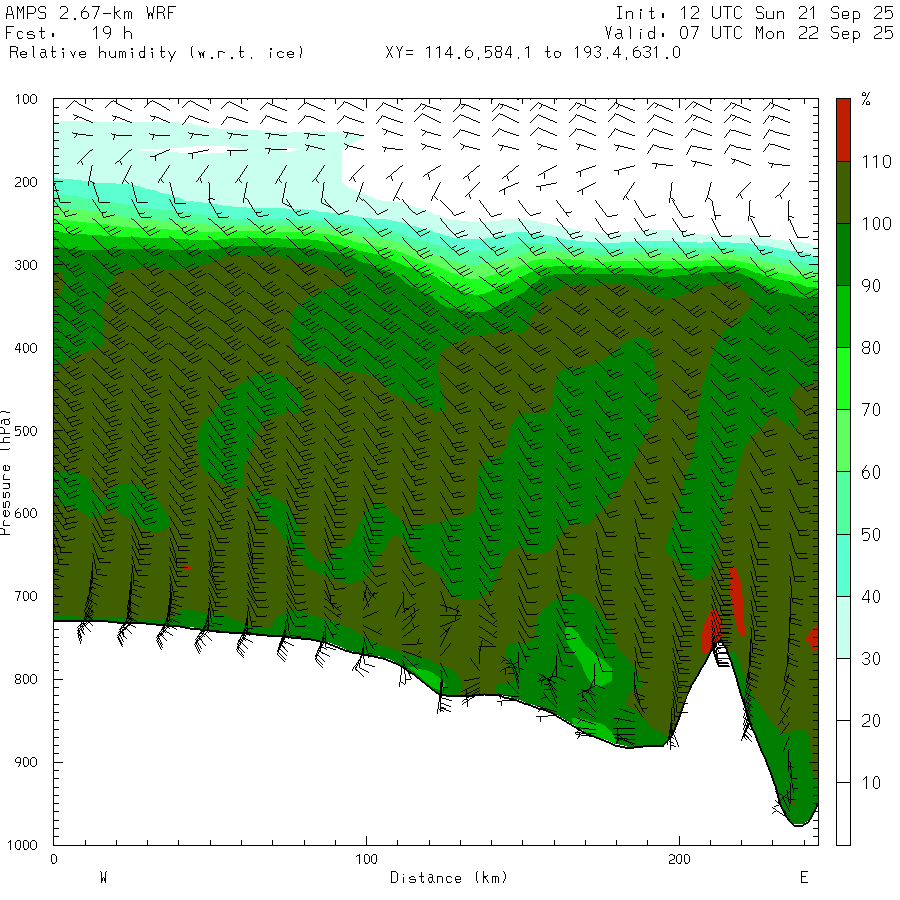Click the red above-110 colorbar segment

[843, 130]
